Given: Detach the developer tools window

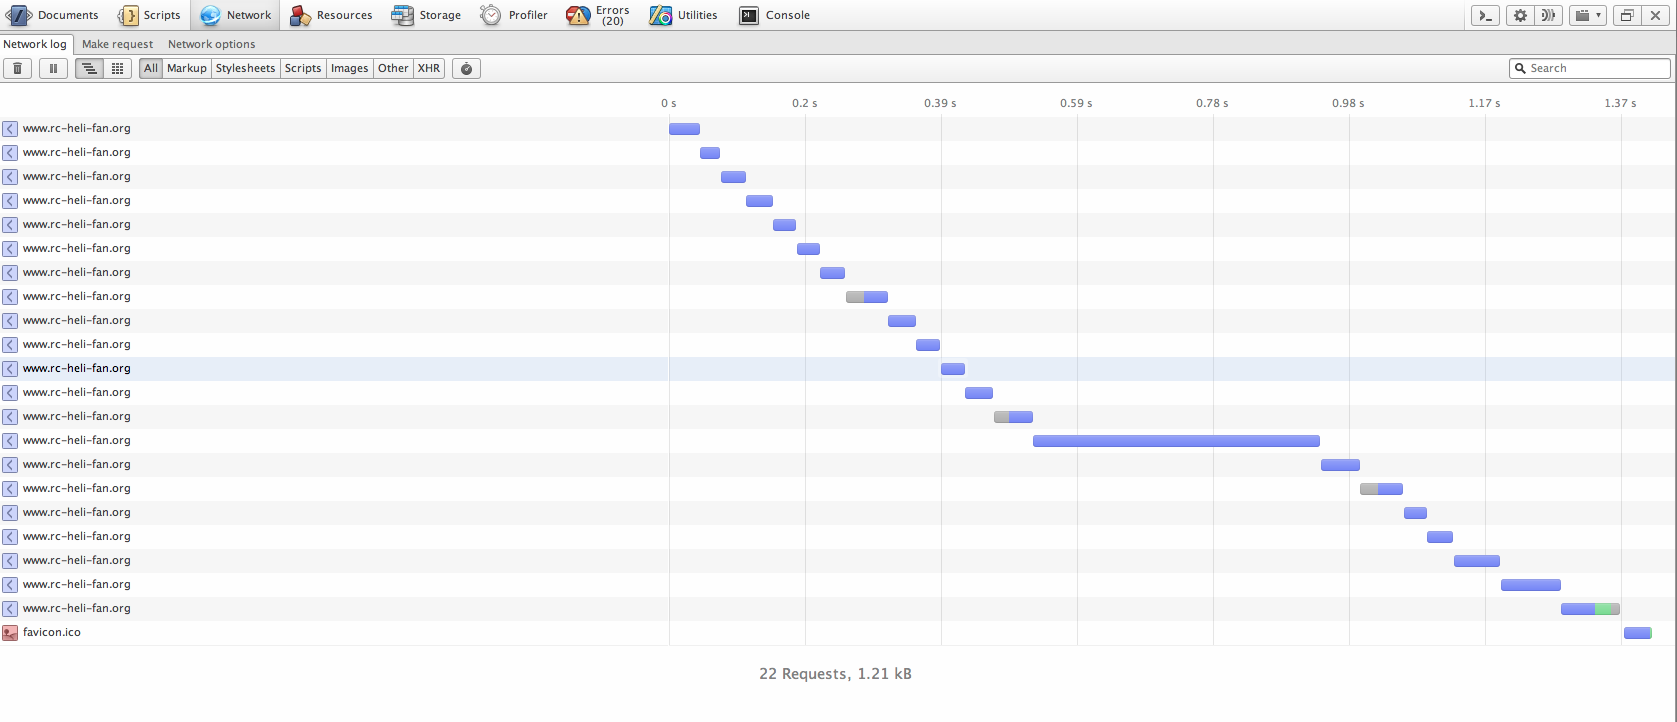Looking at the screenshot, I should point(1627,15).
